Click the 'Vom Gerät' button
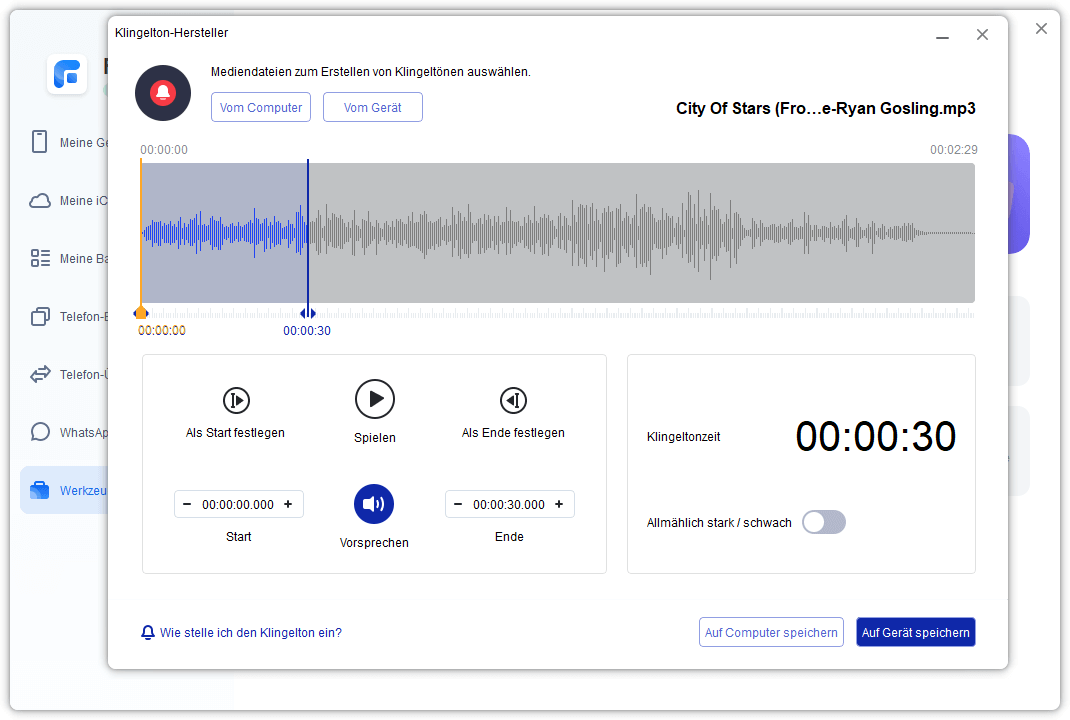This screenshot has width=1070, height=720. tap(372, 107)
